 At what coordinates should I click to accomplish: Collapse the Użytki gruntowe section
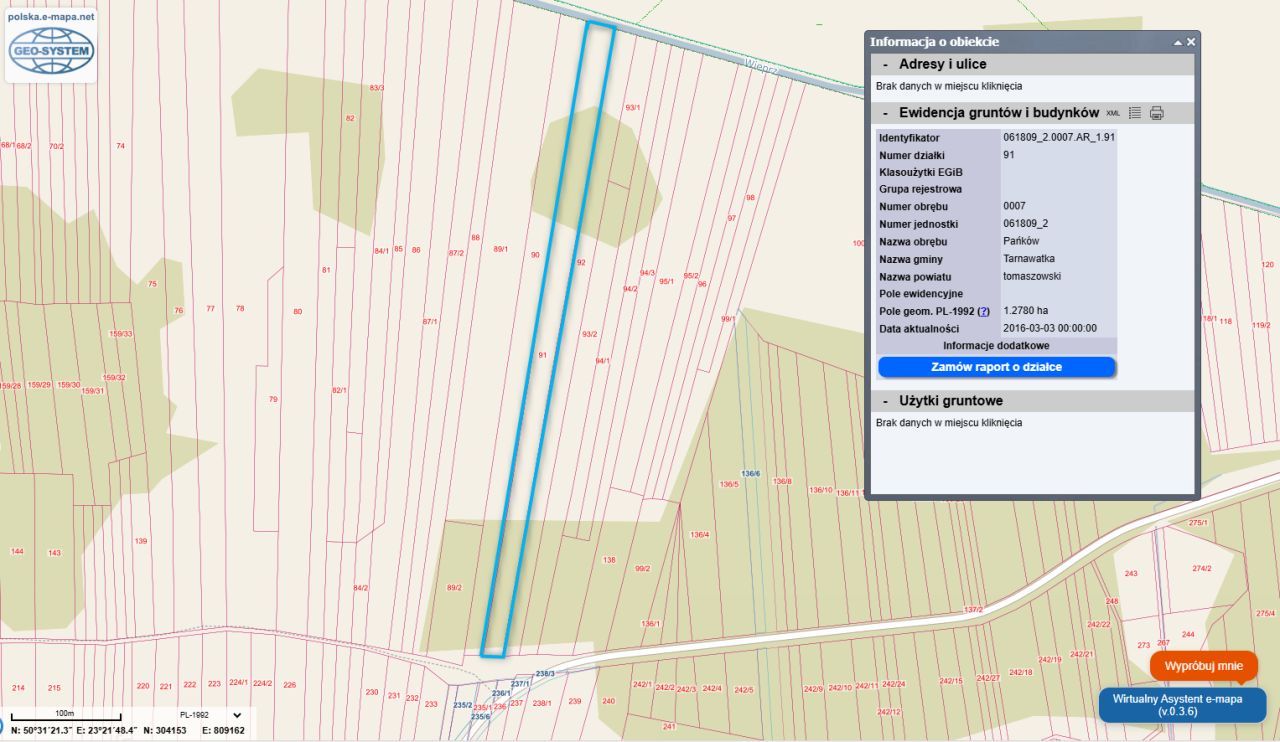[885, 401]
